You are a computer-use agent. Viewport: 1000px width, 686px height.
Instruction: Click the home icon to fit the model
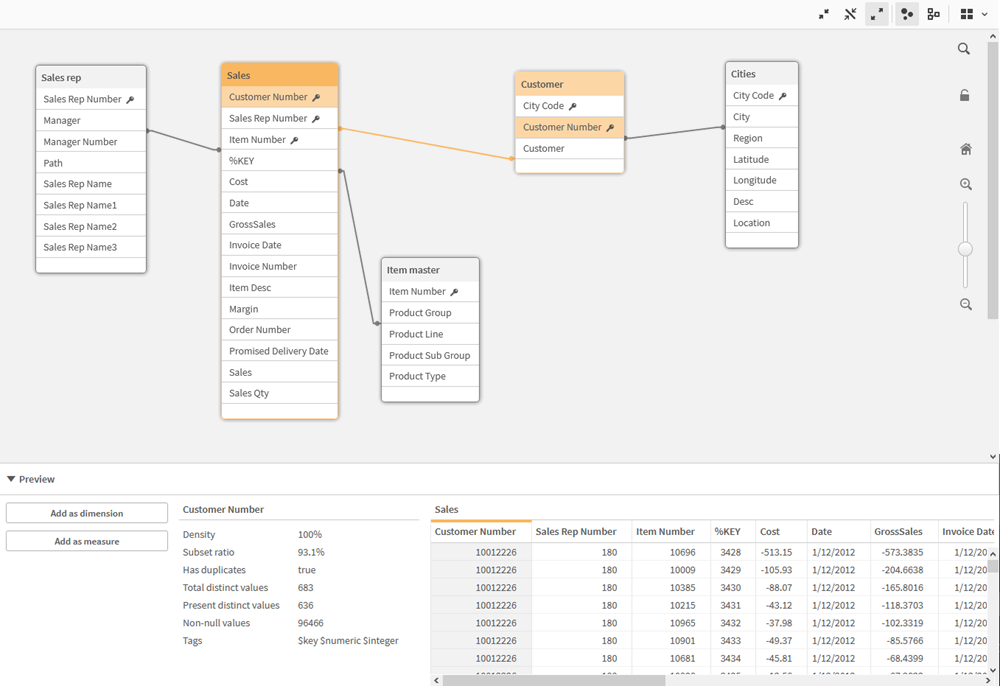pyautogui.click(x=965, y=148)
